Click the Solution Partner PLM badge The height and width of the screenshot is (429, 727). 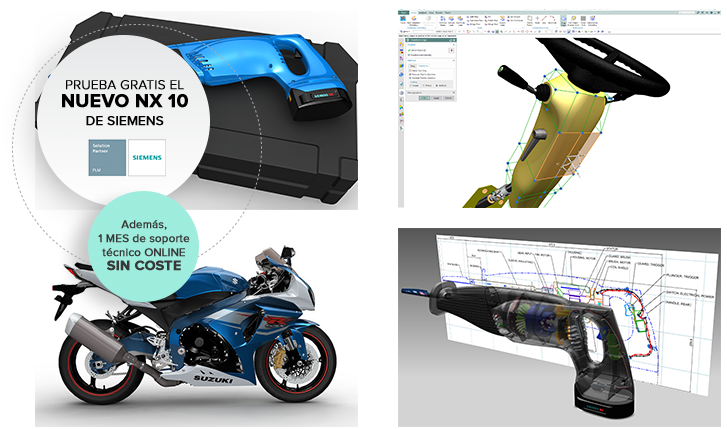(x=107, y=158)
